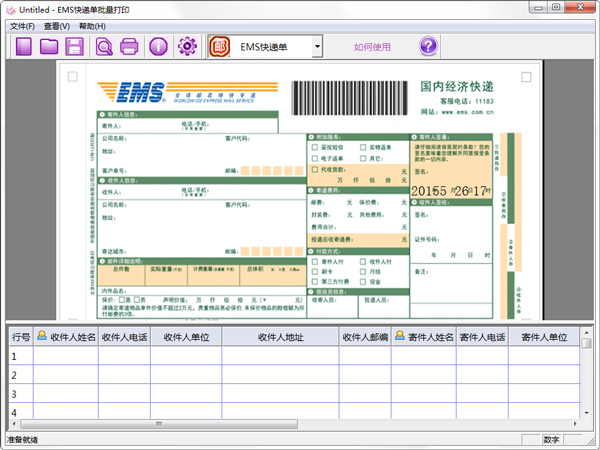Screen dimensions: 600x450
Task: Click the 寄件人单位 column header
Action: click(544, 337)
